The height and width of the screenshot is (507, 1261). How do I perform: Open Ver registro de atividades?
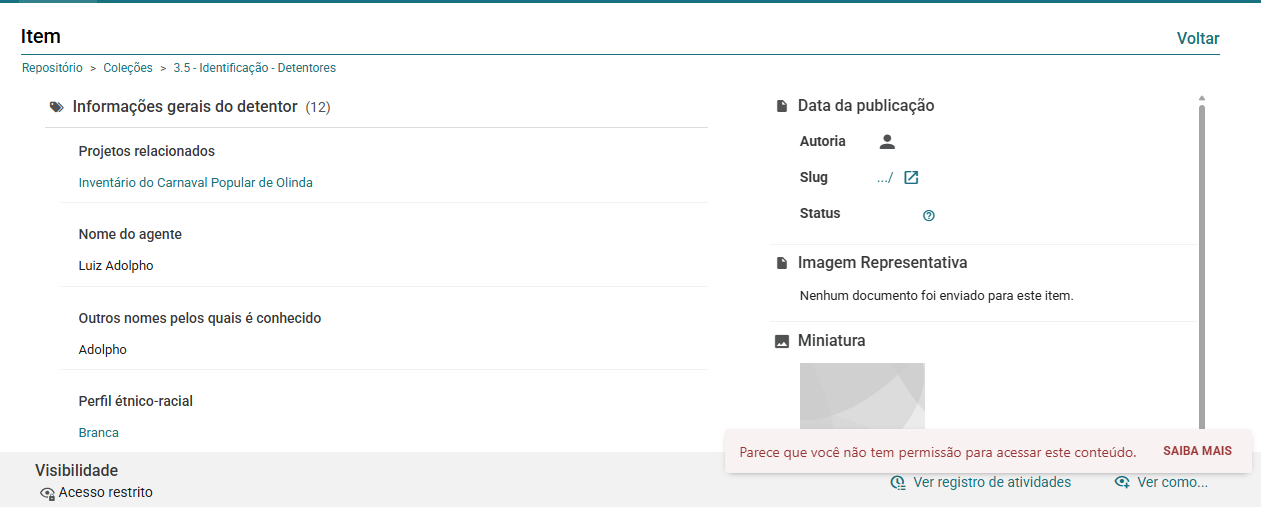click(x=992, y=482)
